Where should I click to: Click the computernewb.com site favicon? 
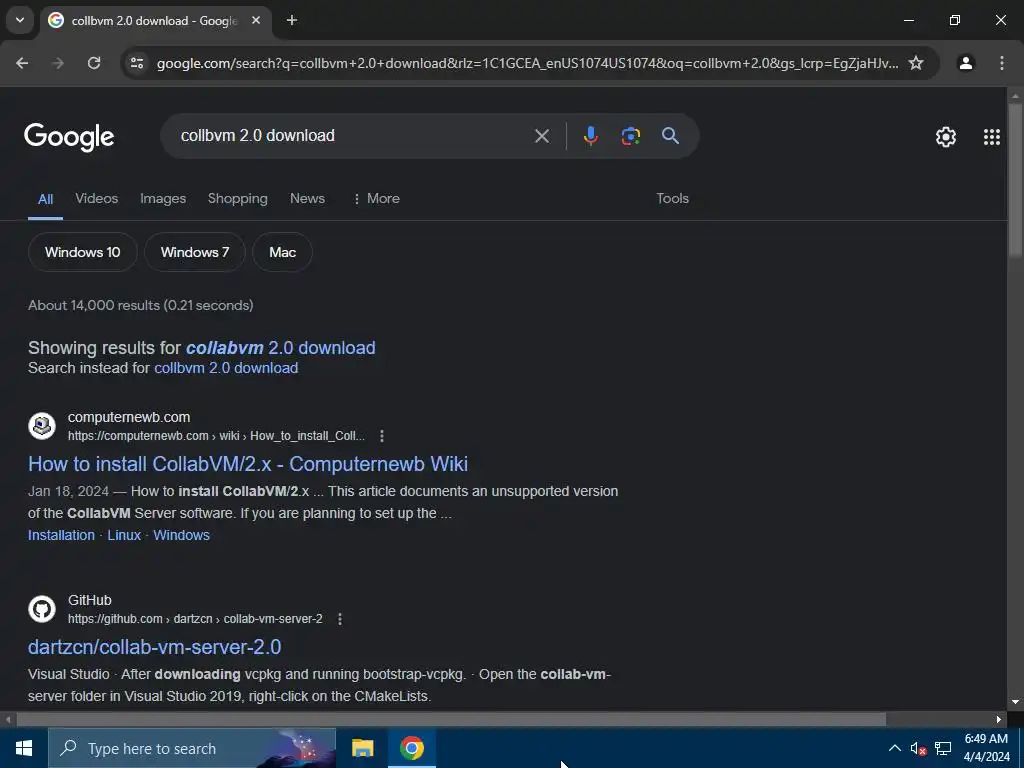coord(42,426)
